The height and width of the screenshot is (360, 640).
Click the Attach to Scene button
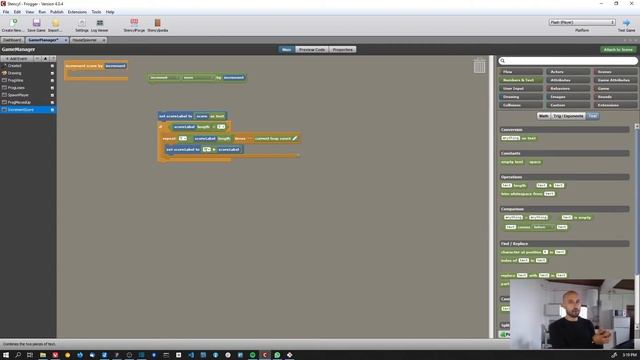[618, 49]
